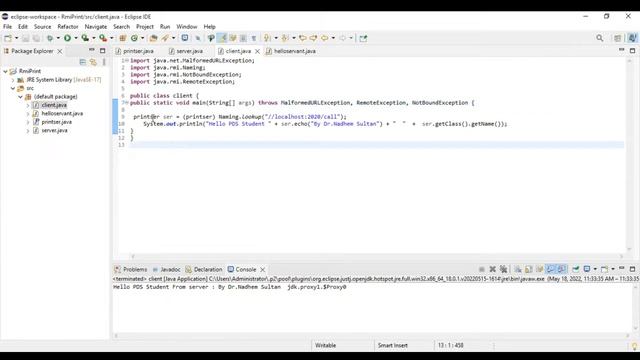Click the lightbulb tip icon in status bar

pyautogui.click(x=634, y=346)
